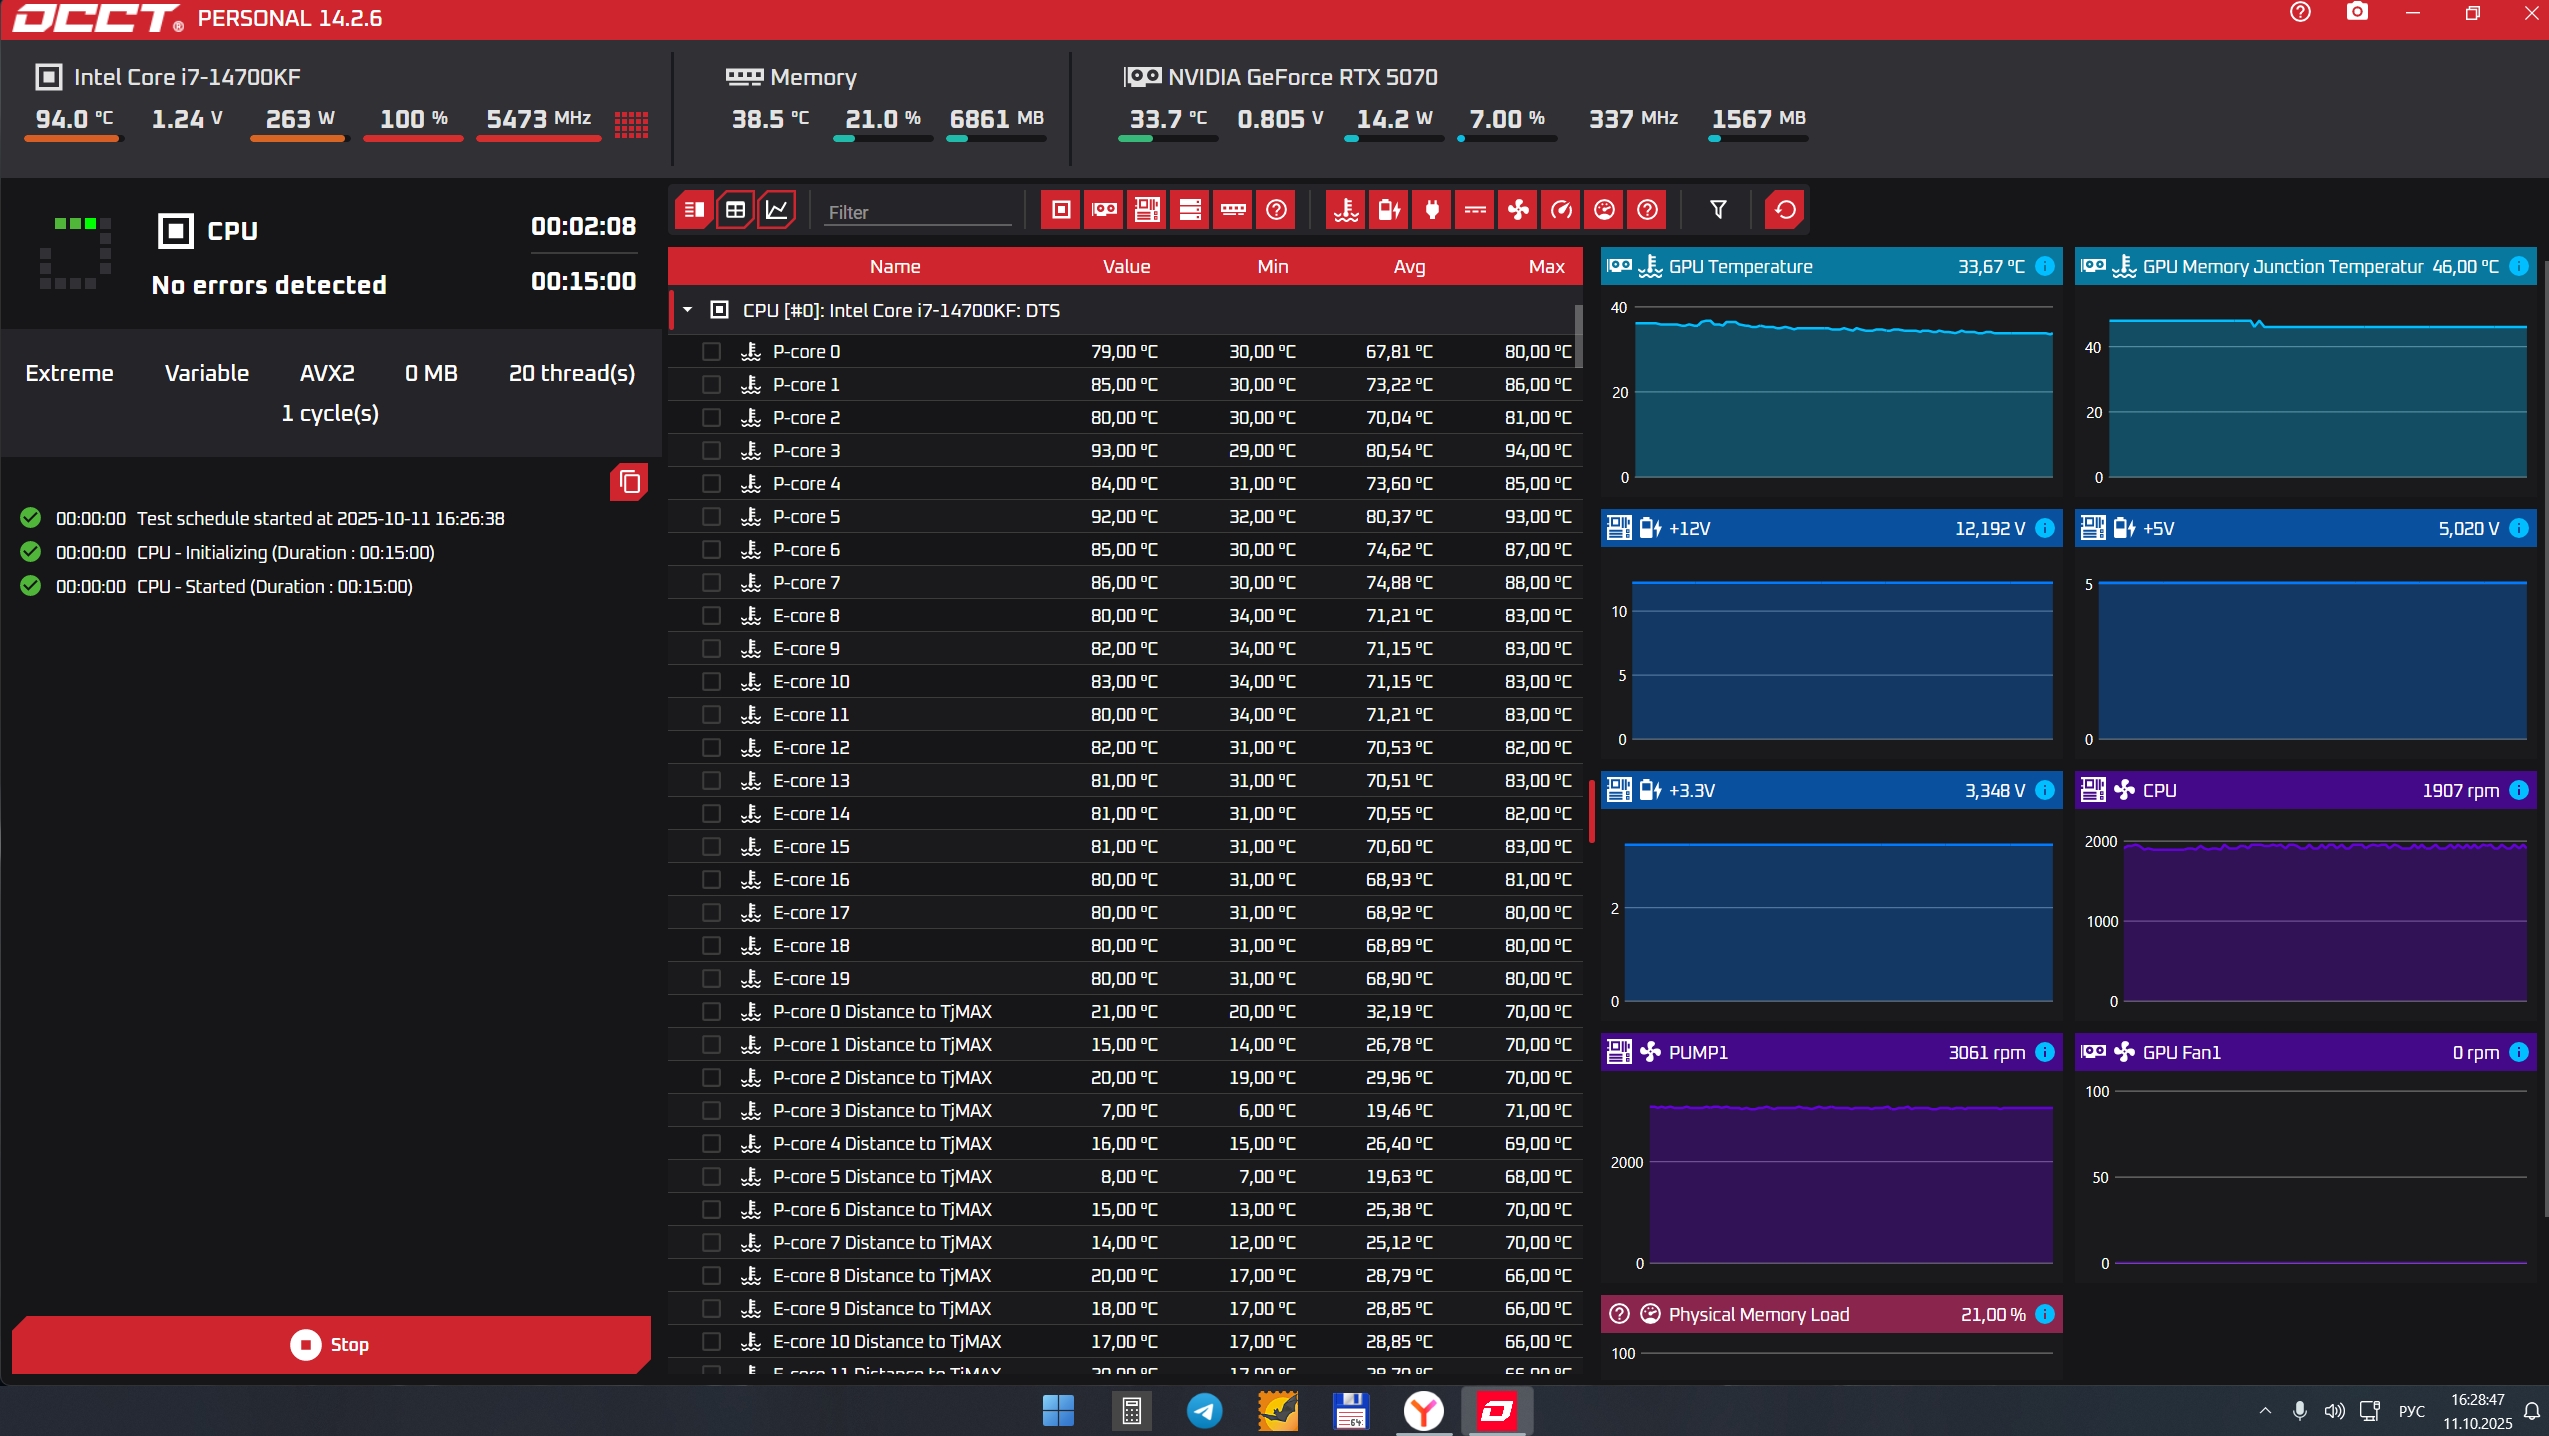The width and height of the screenshot is (2549, 1436).
Task: Toggle the GPU sensor filter icon
Action: (1104, 210)
